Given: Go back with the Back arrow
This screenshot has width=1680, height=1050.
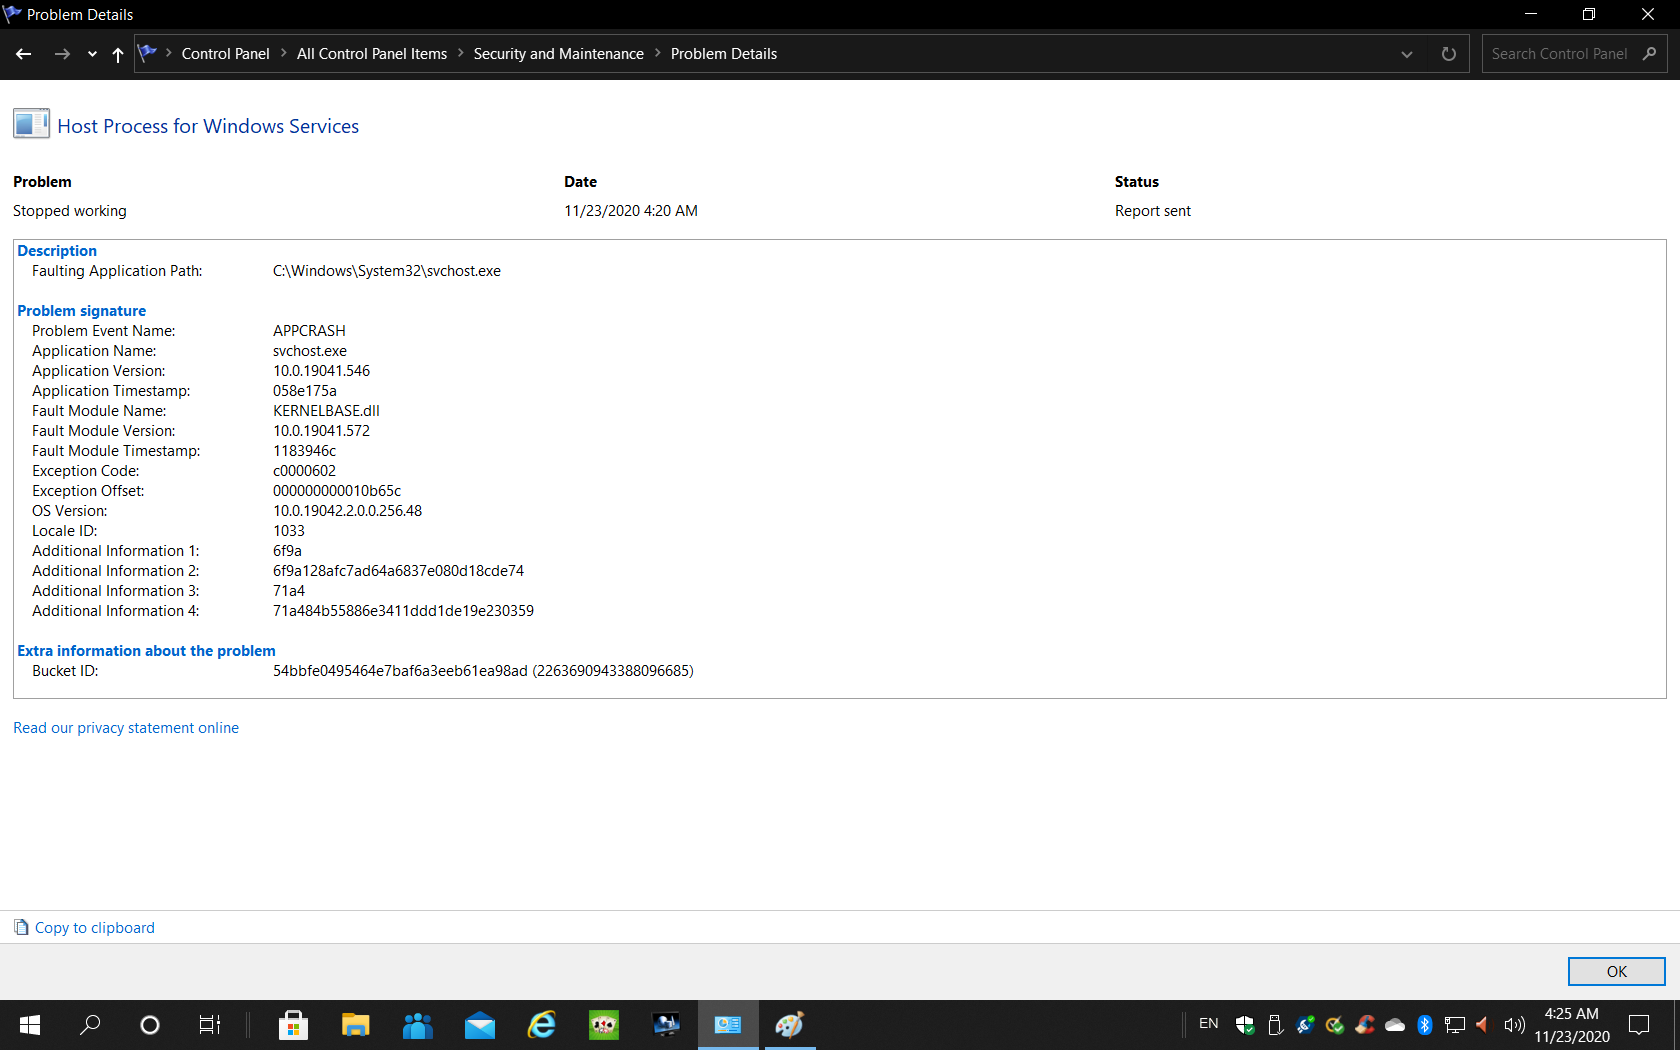Looking at the screenshot, I should (24, 54).
